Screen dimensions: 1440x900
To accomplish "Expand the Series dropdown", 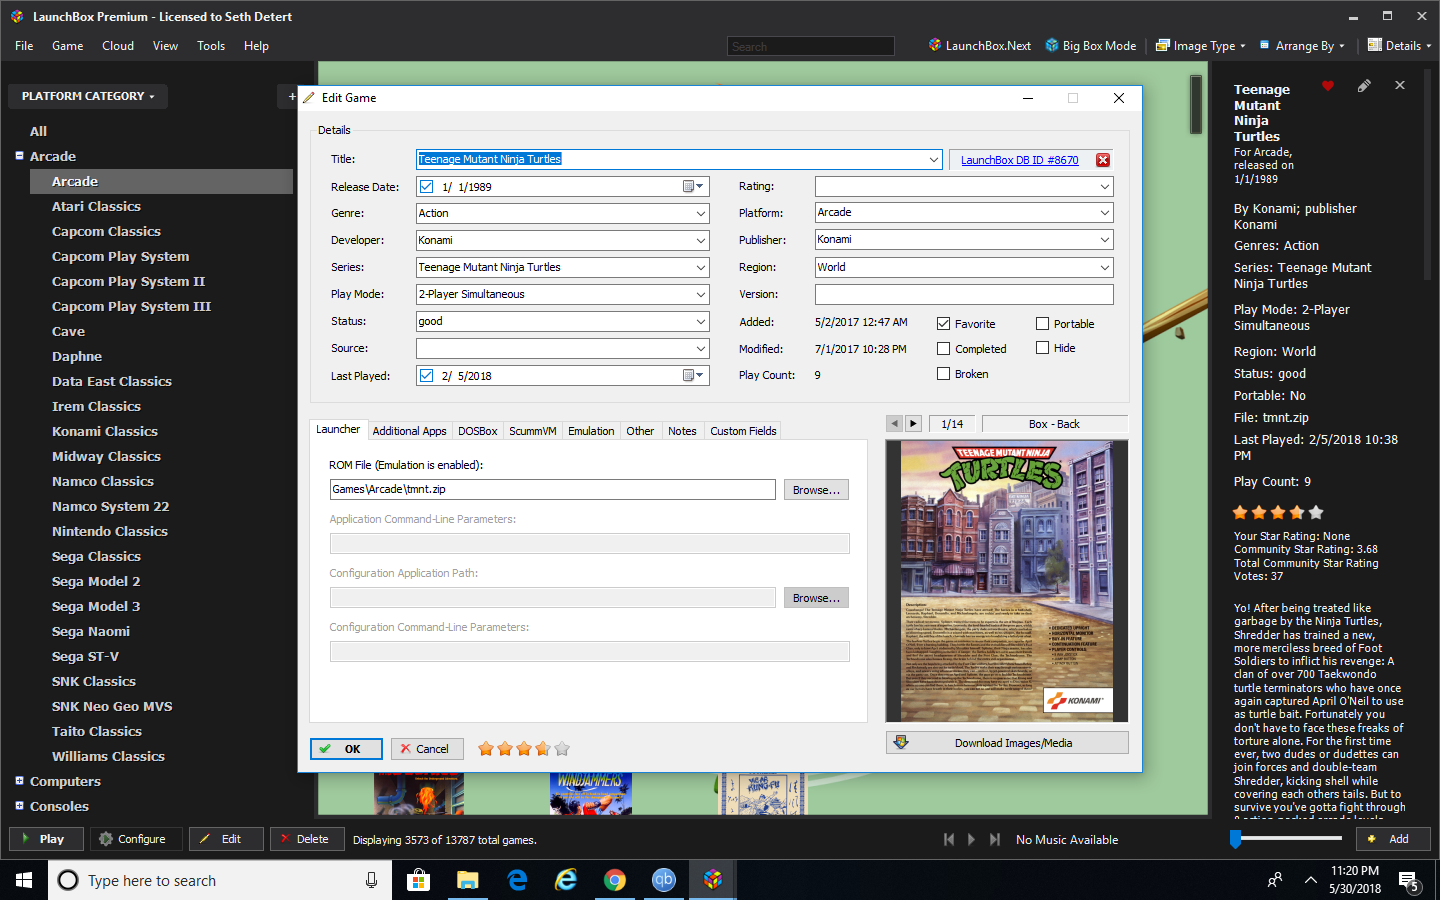I will point(701,267).
